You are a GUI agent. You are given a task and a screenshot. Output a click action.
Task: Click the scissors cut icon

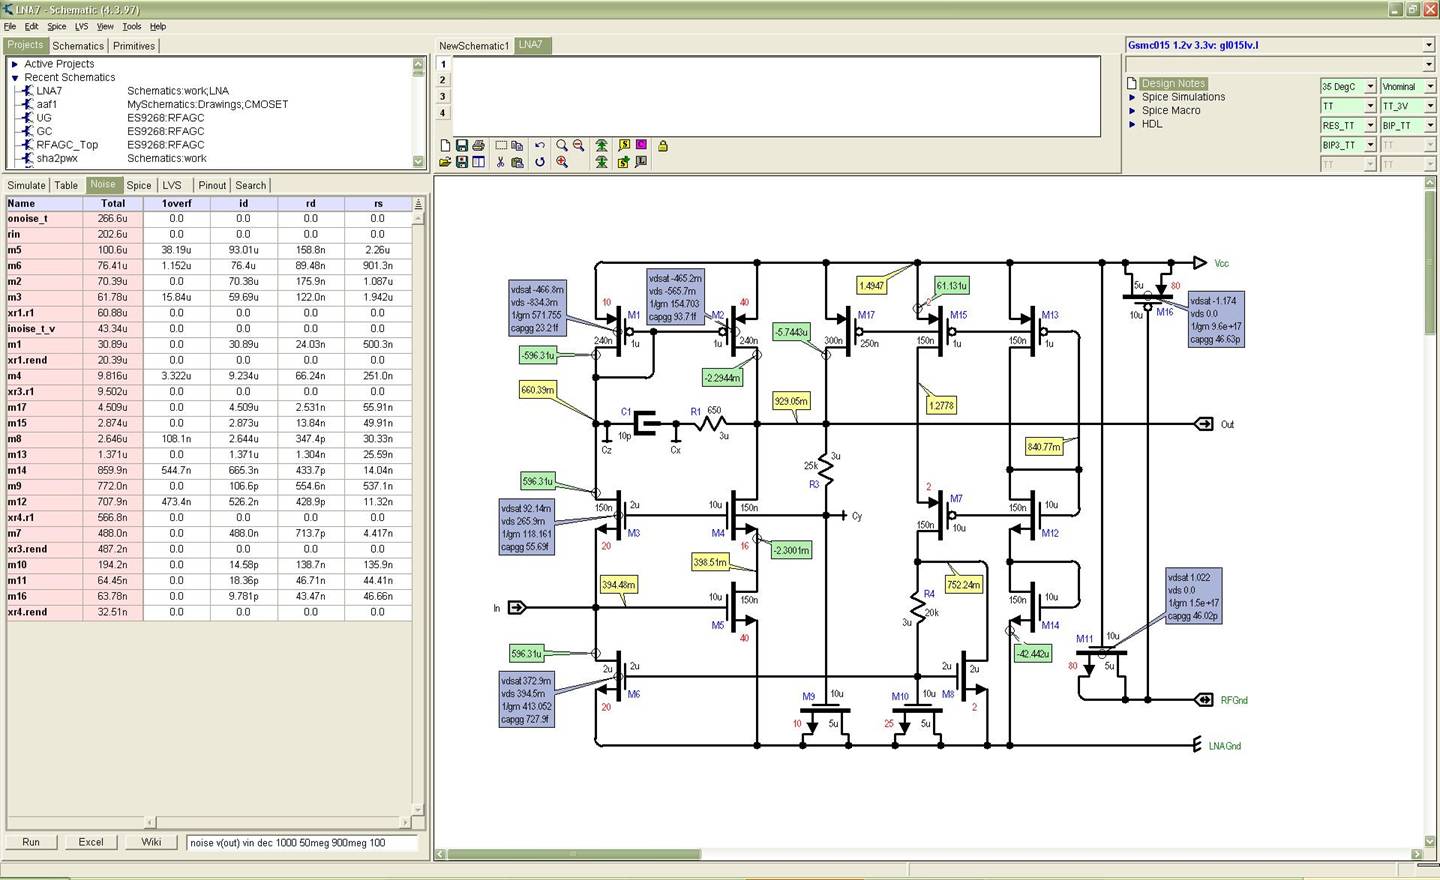click(x=500, y=162)
